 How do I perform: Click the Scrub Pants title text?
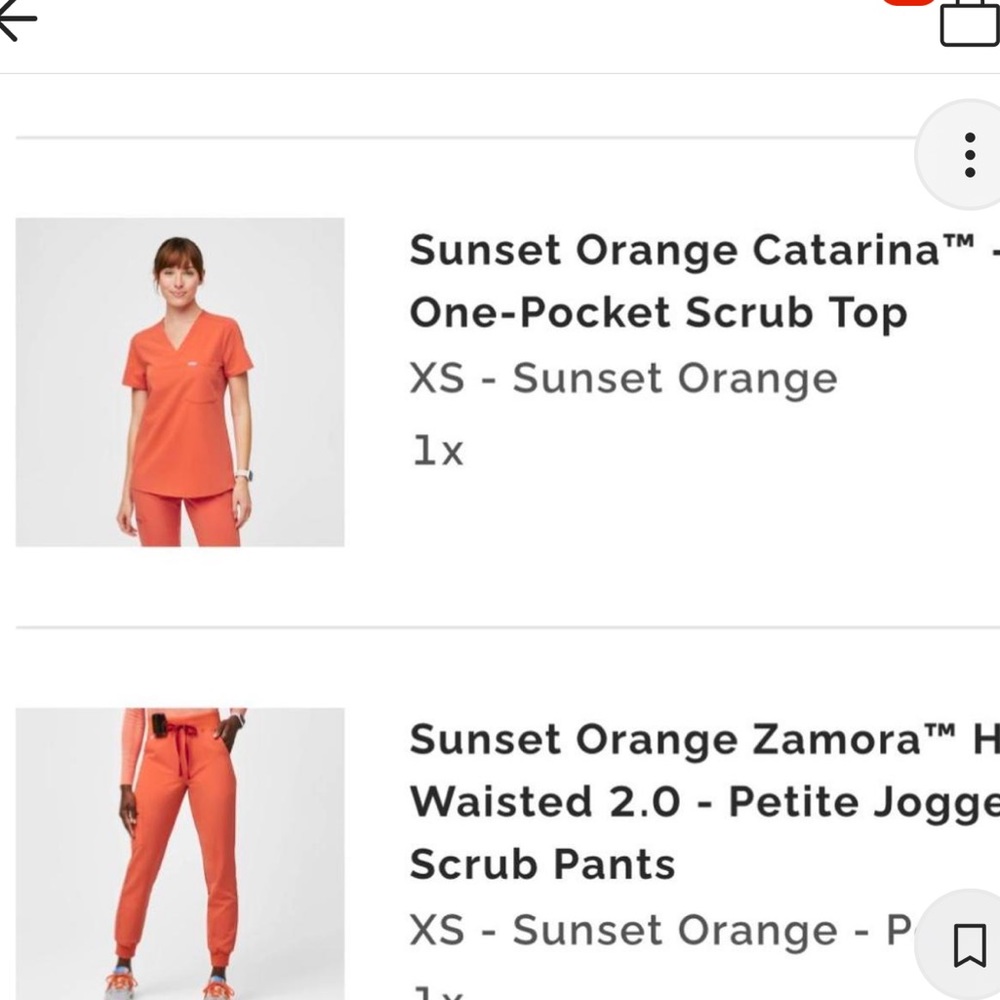(540, 864)
